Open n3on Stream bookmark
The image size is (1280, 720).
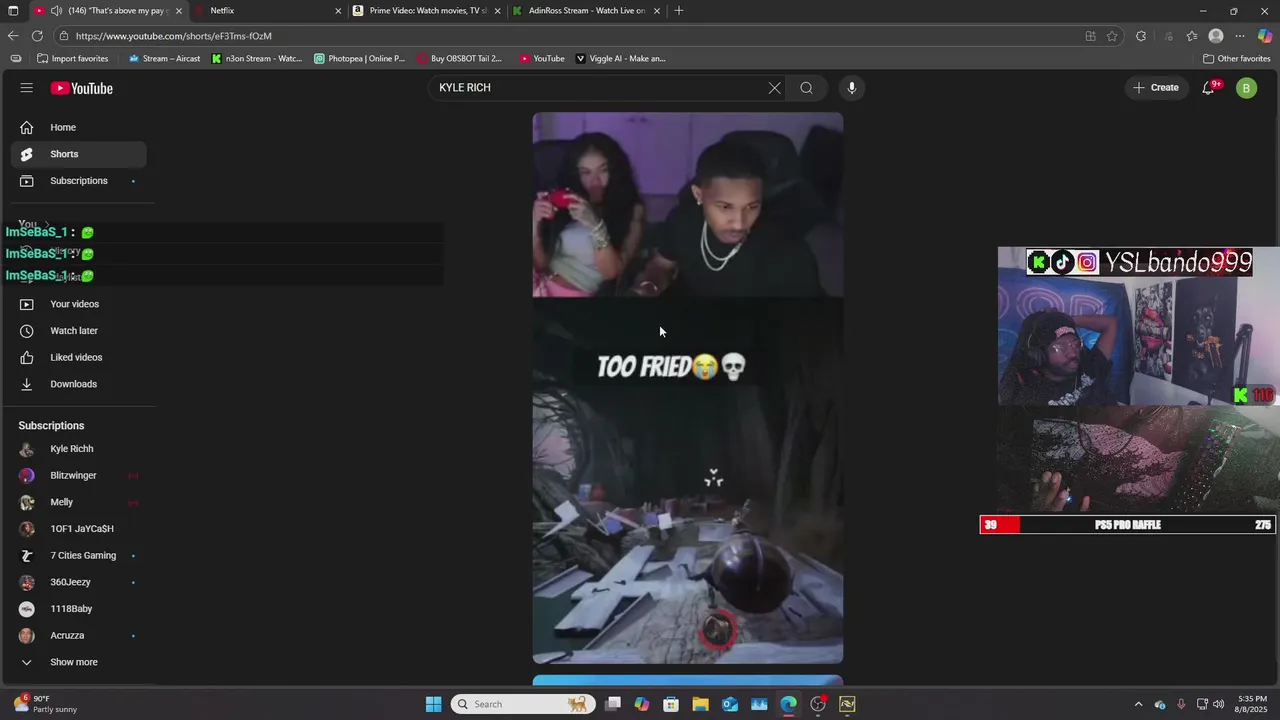(x=257, y=58)
